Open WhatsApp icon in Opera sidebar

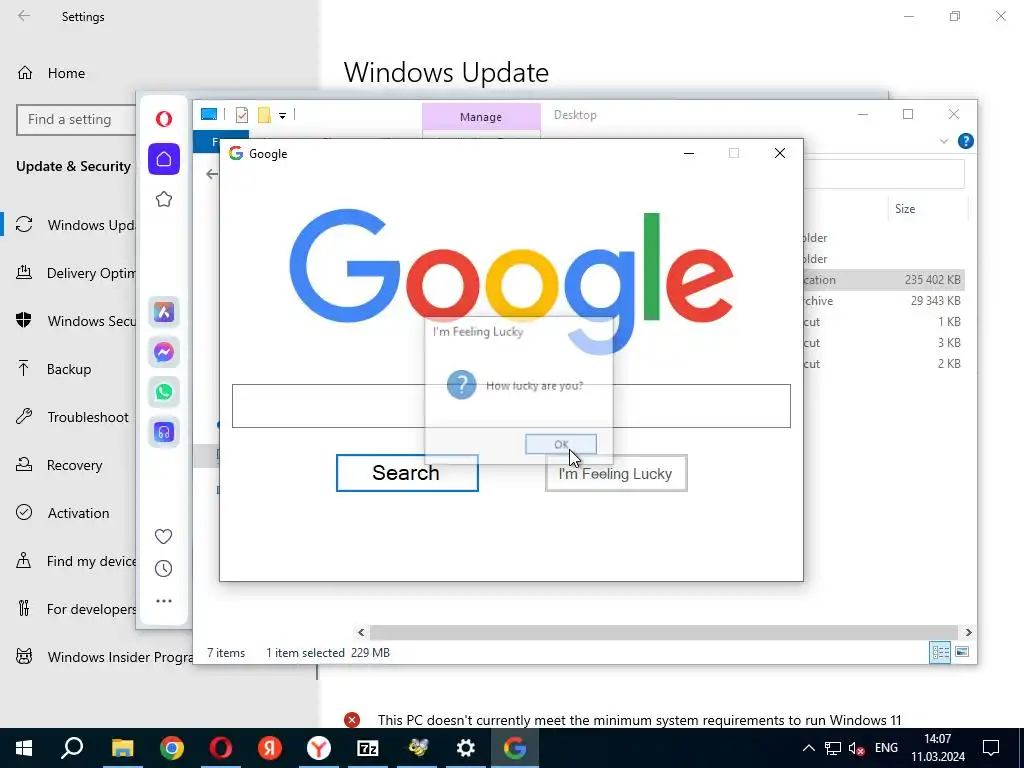(164, 392)
